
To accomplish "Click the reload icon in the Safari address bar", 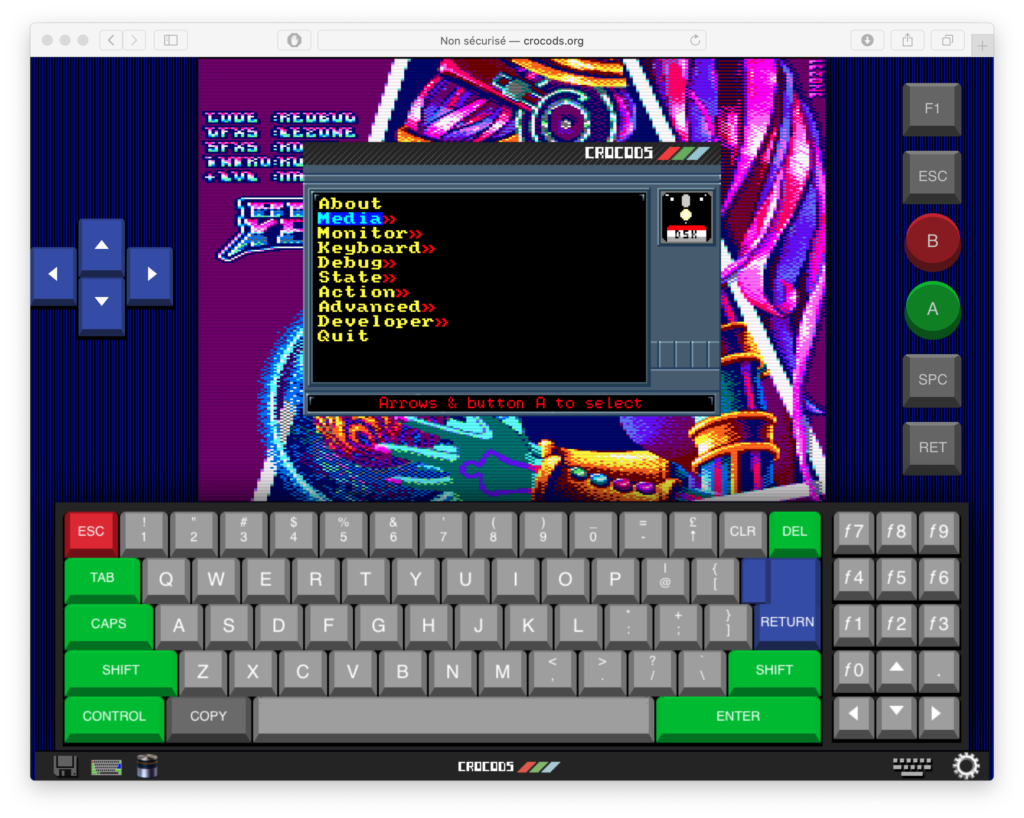I will pos(695,40).
